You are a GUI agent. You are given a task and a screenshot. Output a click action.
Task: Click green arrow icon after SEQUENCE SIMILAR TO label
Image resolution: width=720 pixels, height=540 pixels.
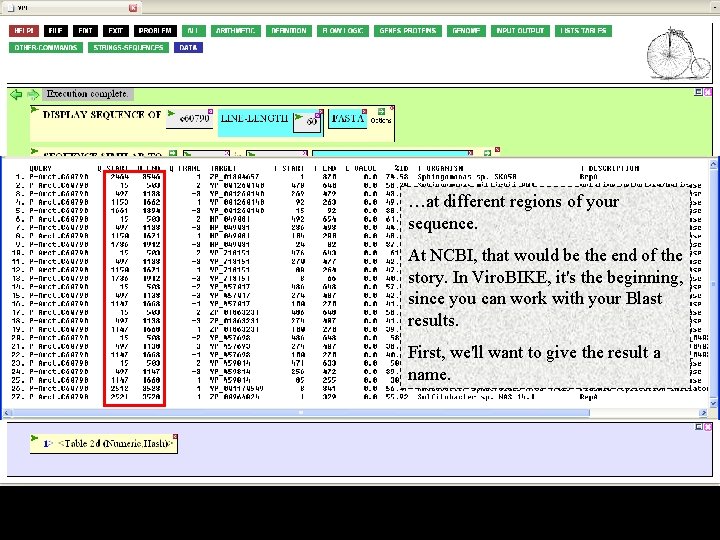click(x=173, y=153)
